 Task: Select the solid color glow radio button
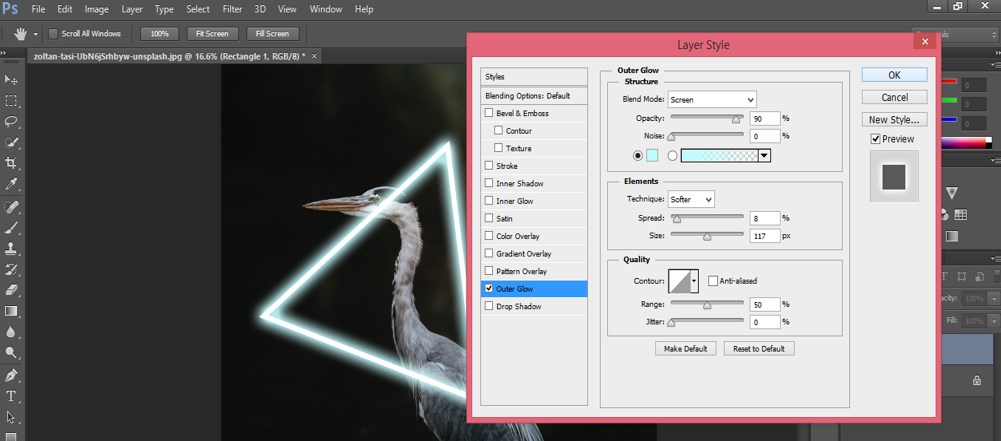(x=638, y=155)
